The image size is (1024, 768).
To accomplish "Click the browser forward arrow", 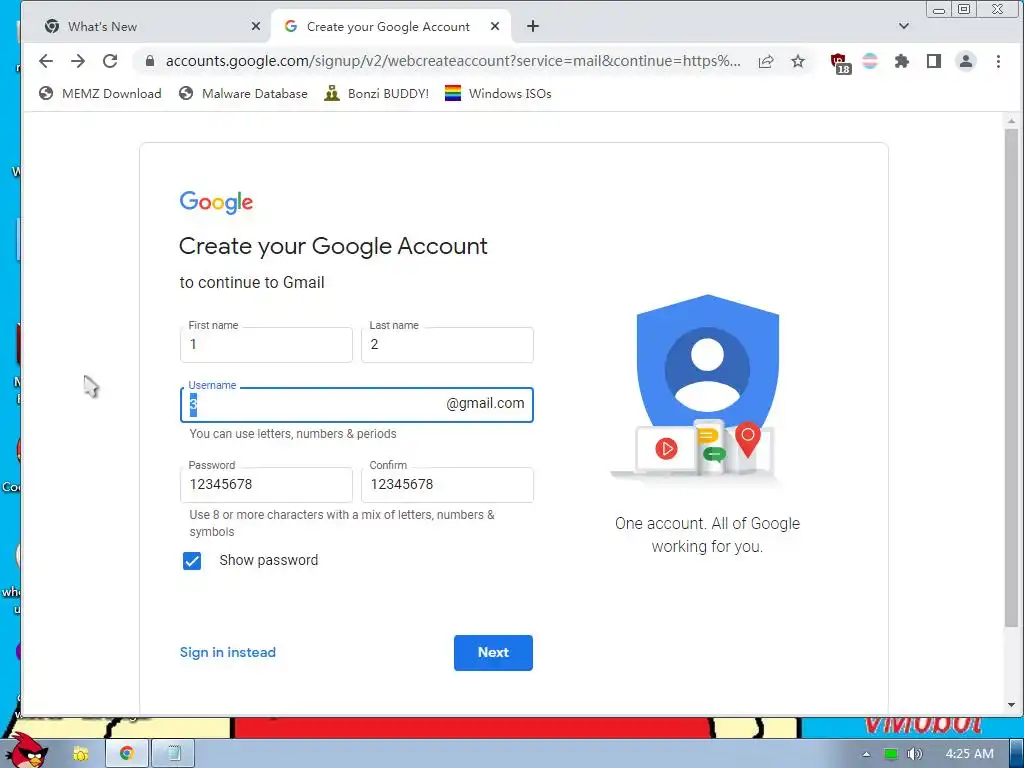I will (x=78, y=61).
